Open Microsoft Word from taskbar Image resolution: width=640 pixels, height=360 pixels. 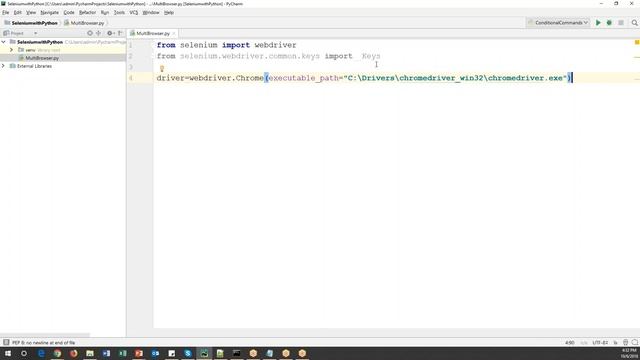pyautogui.click(x=106, y=353)
